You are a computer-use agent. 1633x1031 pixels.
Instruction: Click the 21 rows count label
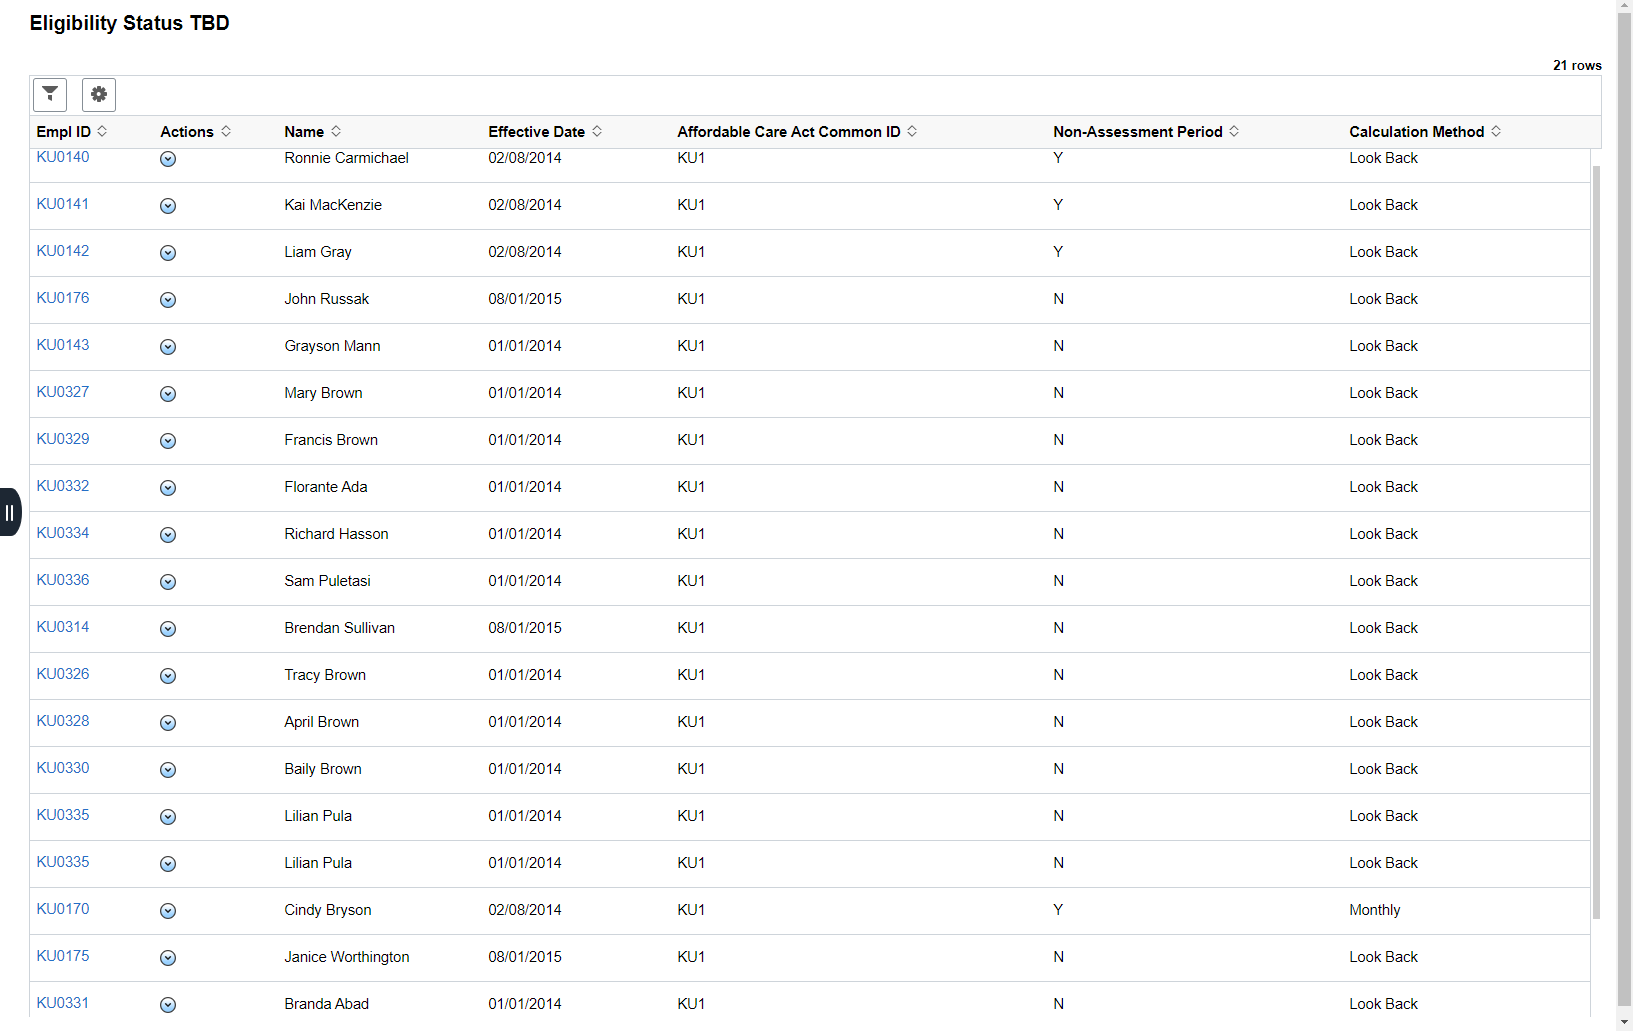(x=1577, y=65)
